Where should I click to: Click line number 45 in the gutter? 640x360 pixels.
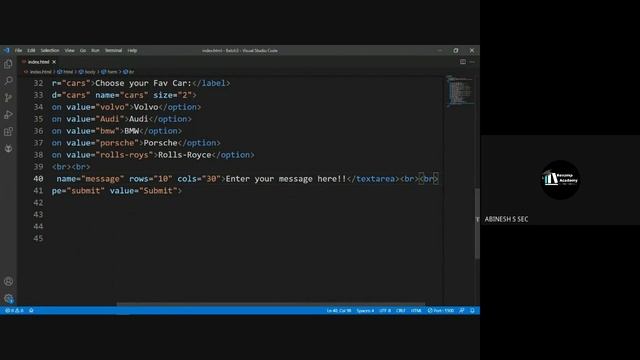[x=38, y=238]
